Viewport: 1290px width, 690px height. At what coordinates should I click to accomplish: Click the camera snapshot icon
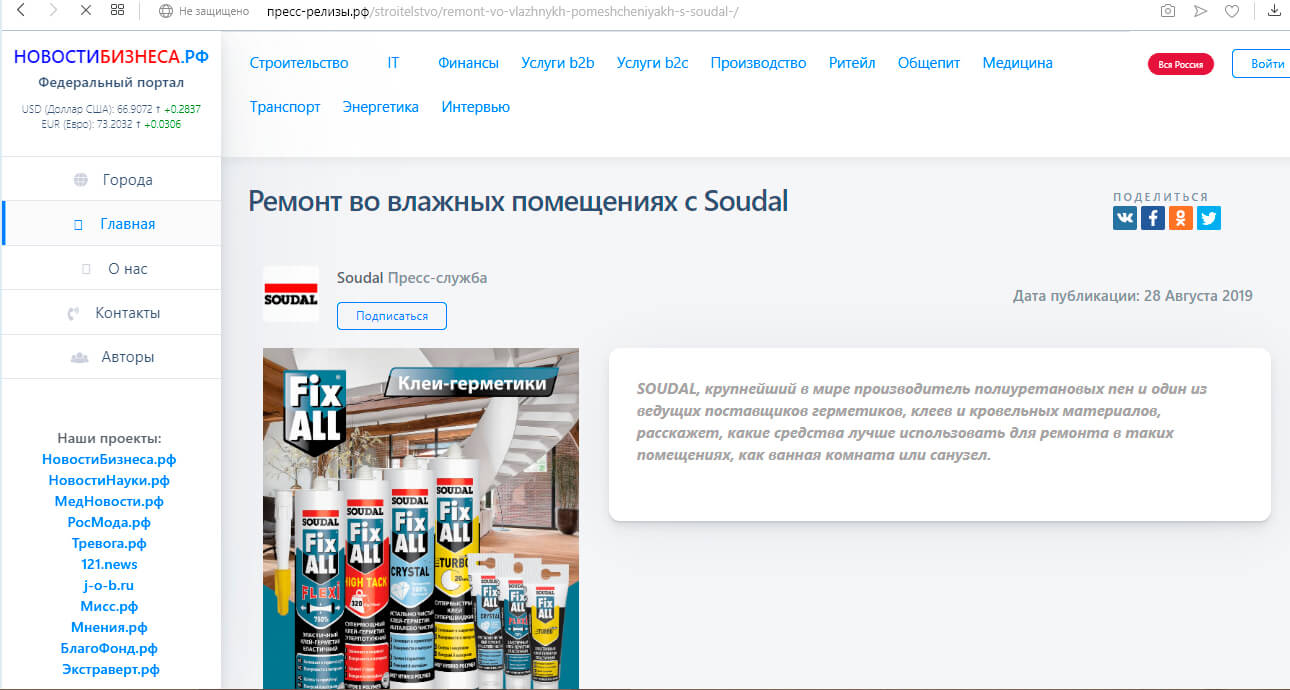[1167, 12]
